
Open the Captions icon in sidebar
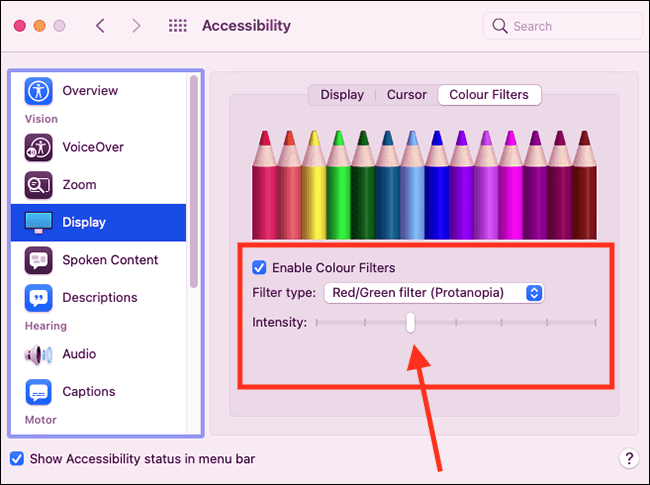(x=39, y=392)
